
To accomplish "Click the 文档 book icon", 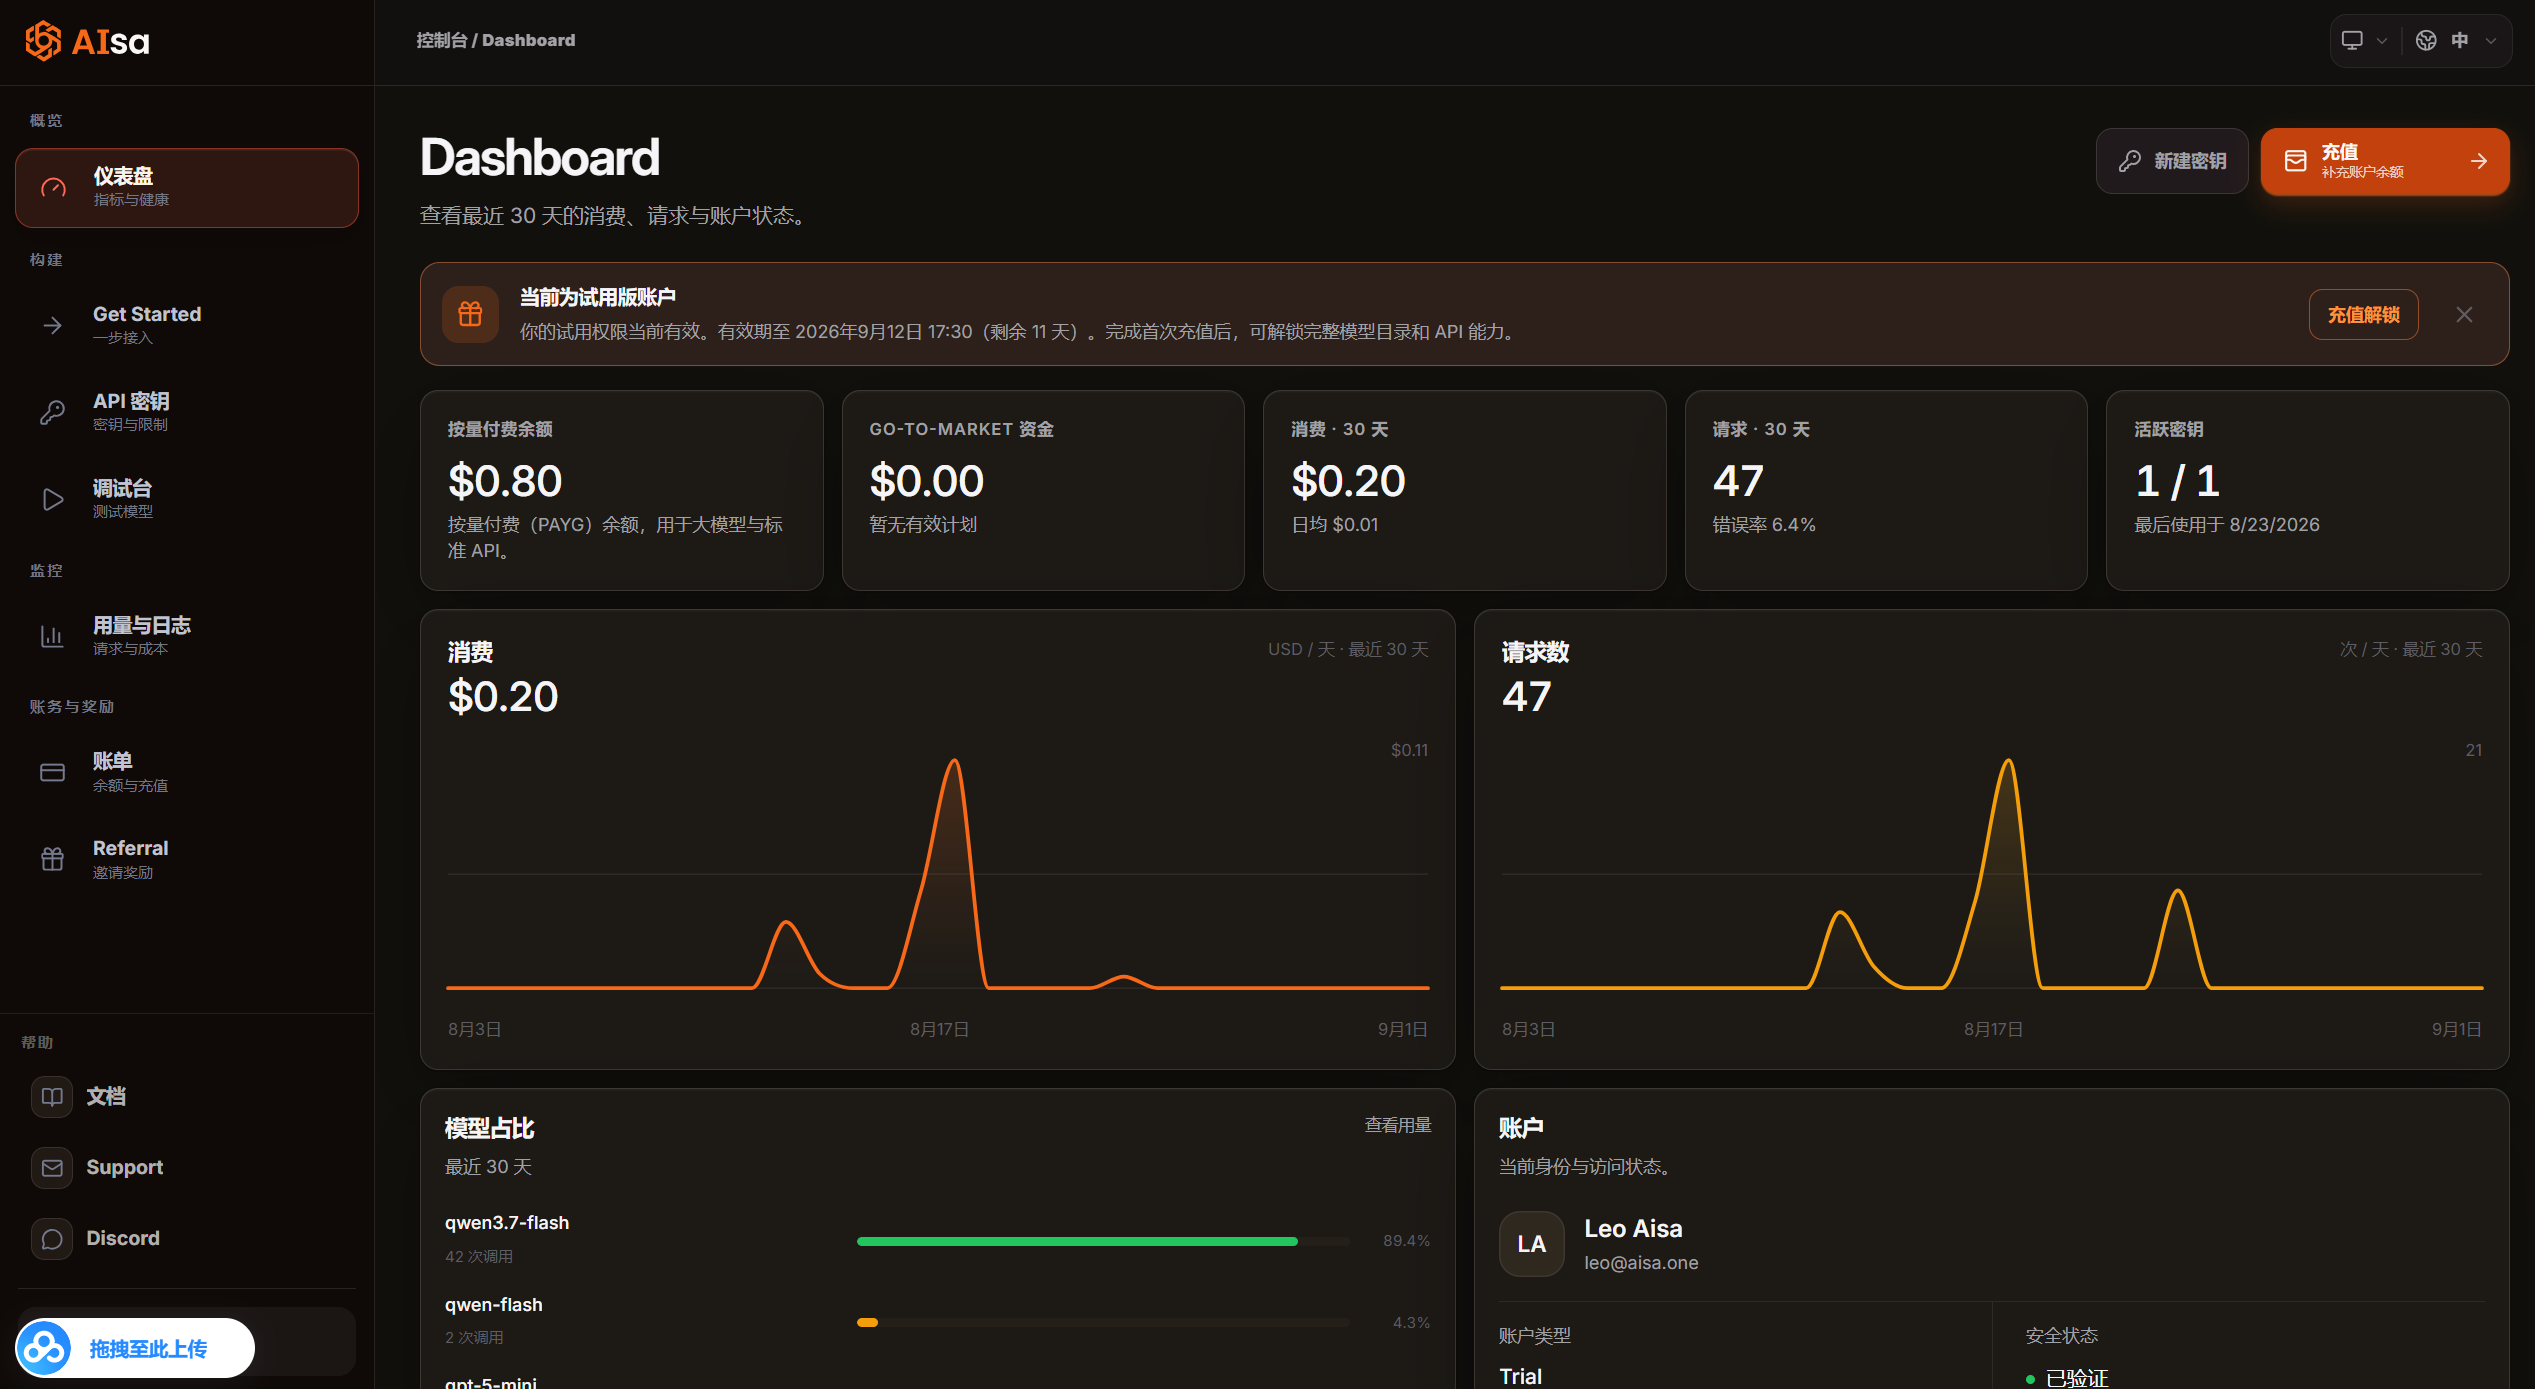I will coord(52,1097).
